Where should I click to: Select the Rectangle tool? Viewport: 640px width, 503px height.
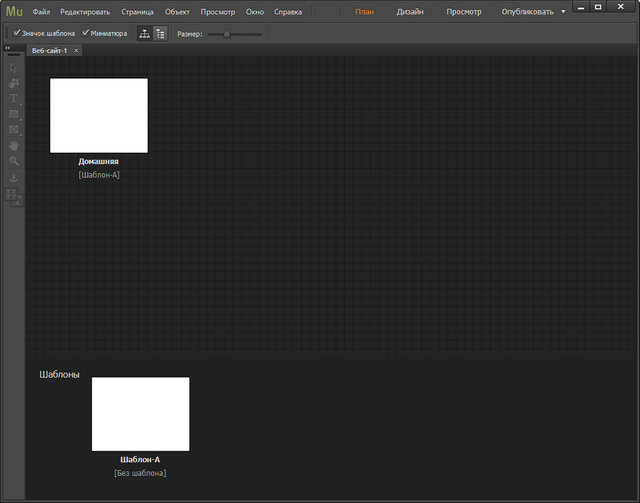click(x=14, y=114)
